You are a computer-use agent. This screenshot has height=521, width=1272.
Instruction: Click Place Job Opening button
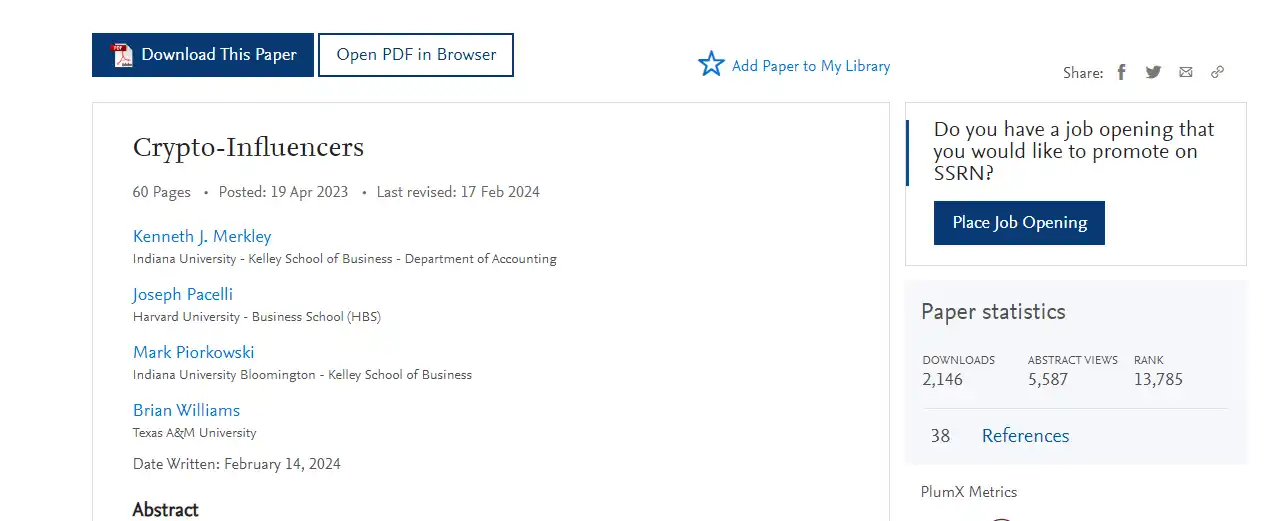[x=1019, y=223]
